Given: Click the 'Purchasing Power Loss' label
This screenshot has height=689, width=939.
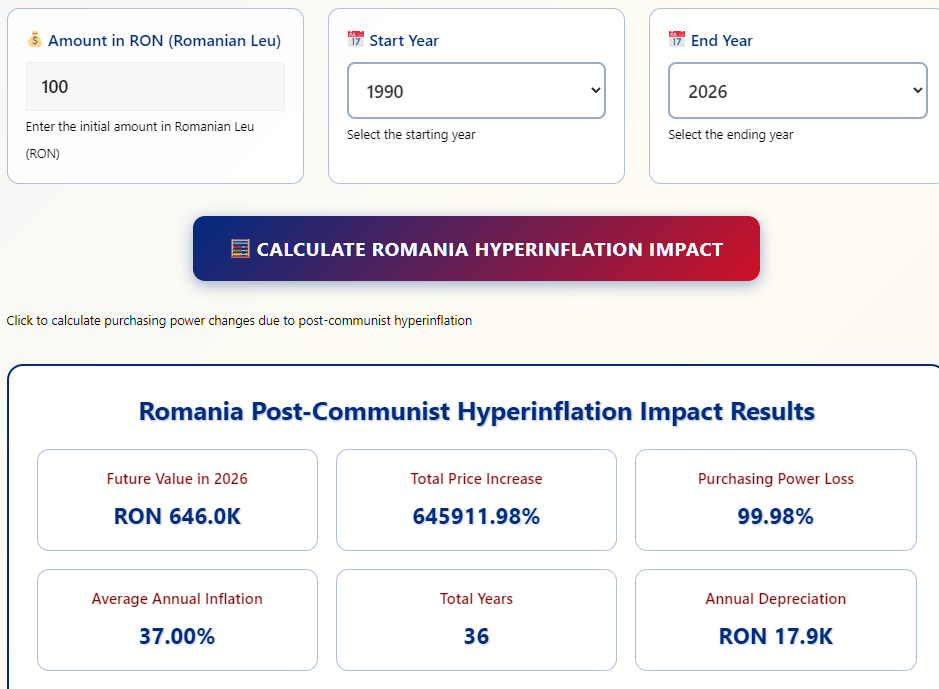Looking at the screenshot, I should point(776,479).
